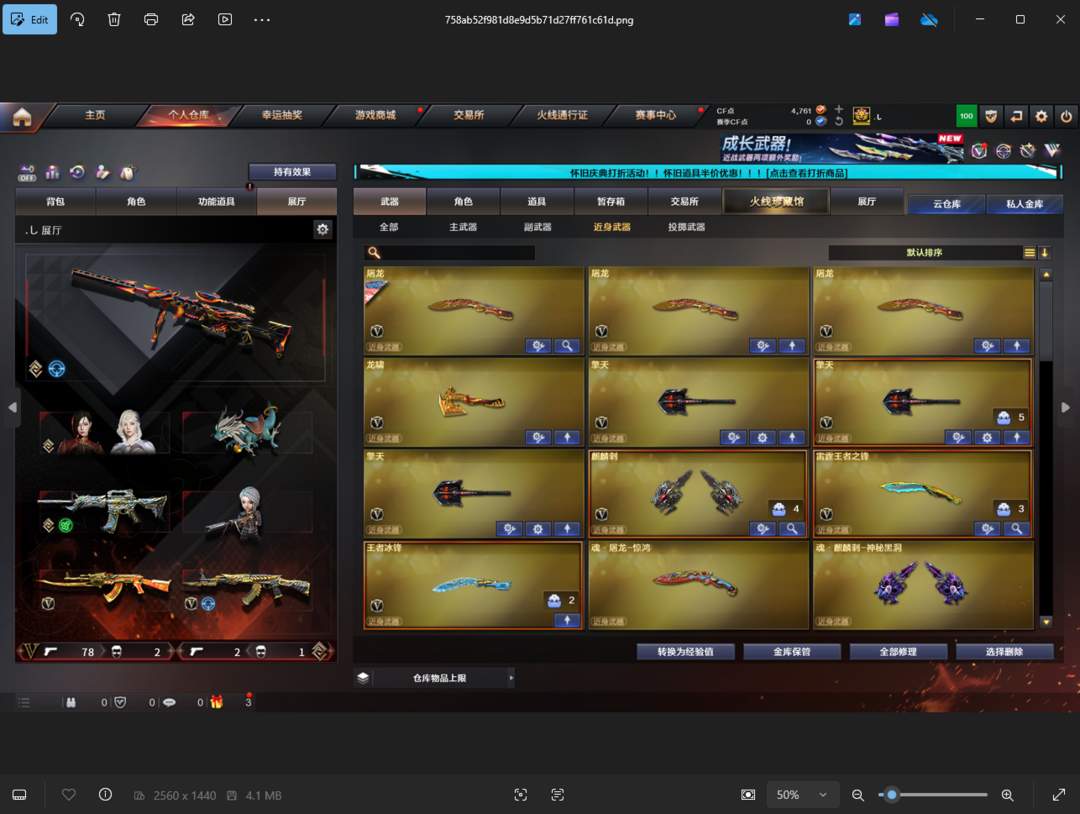Click the gift box icon in bottom bar

tap(216, 702)
